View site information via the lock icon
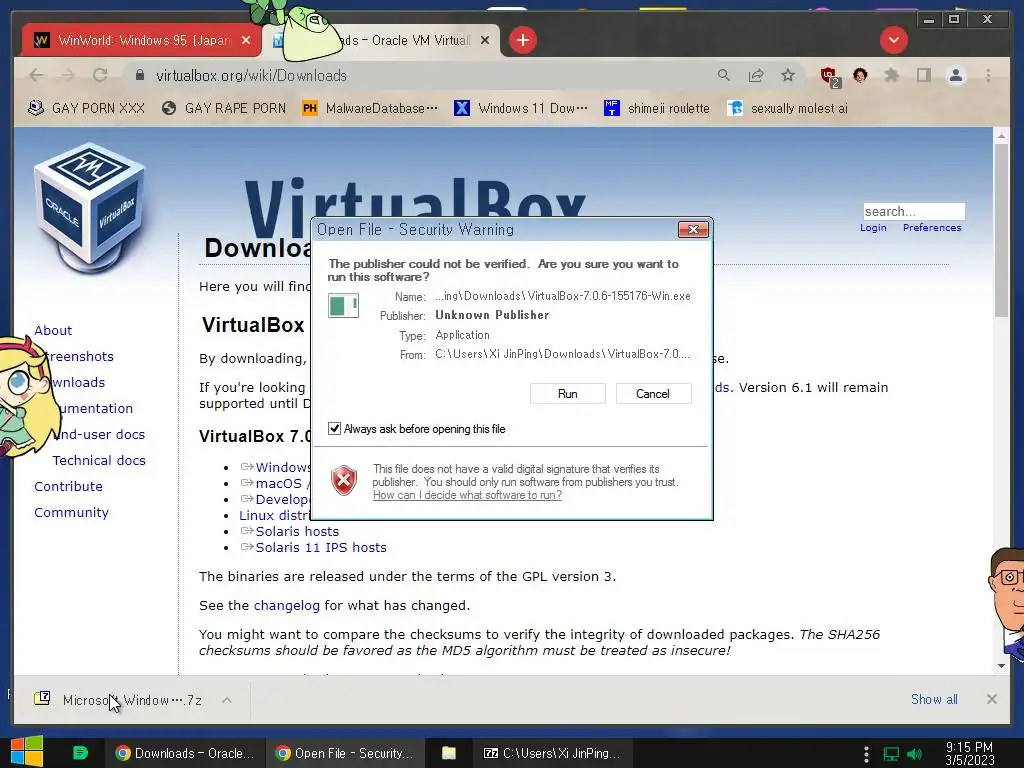 [x=139, y=76]
